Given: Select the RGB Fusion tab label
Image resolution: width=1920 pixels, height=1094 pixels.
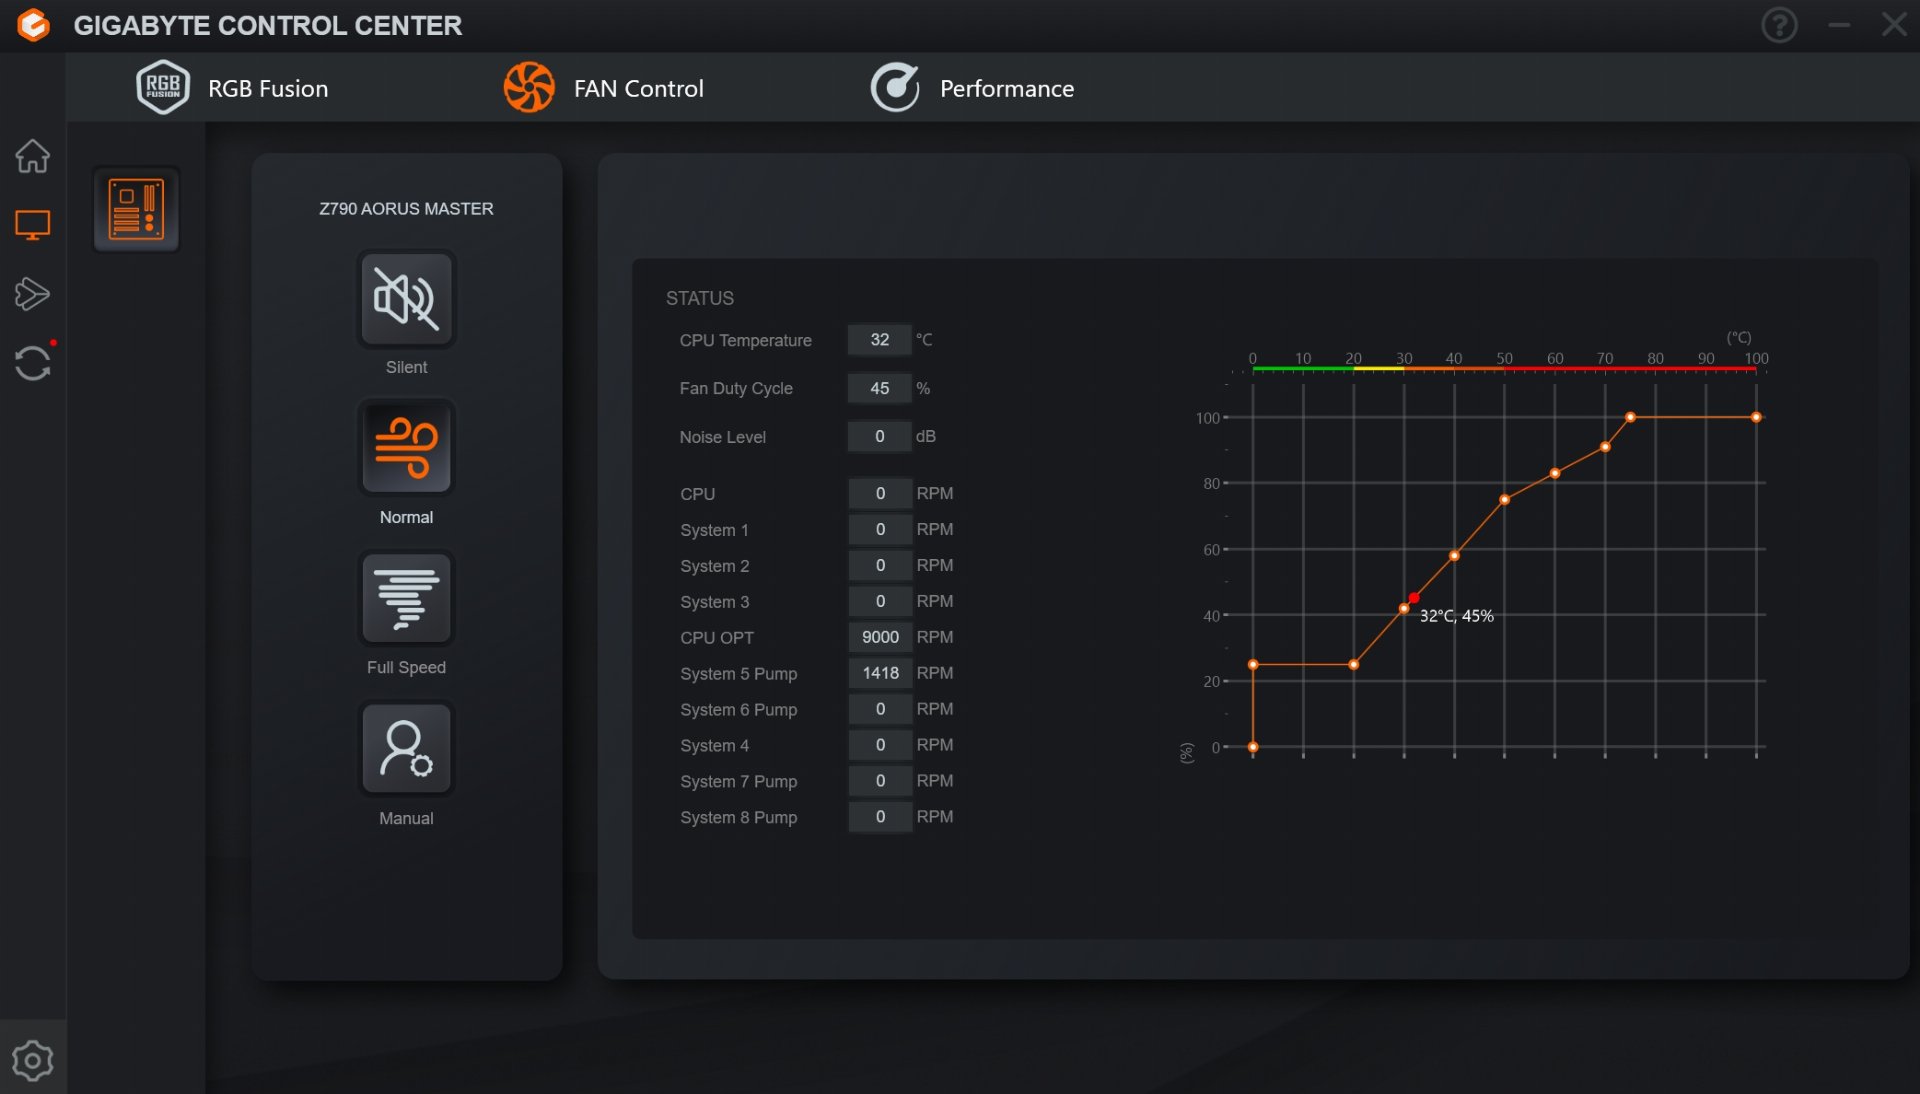Looking at the screenshot, I should pyautogui.click(x=268, y=89).
